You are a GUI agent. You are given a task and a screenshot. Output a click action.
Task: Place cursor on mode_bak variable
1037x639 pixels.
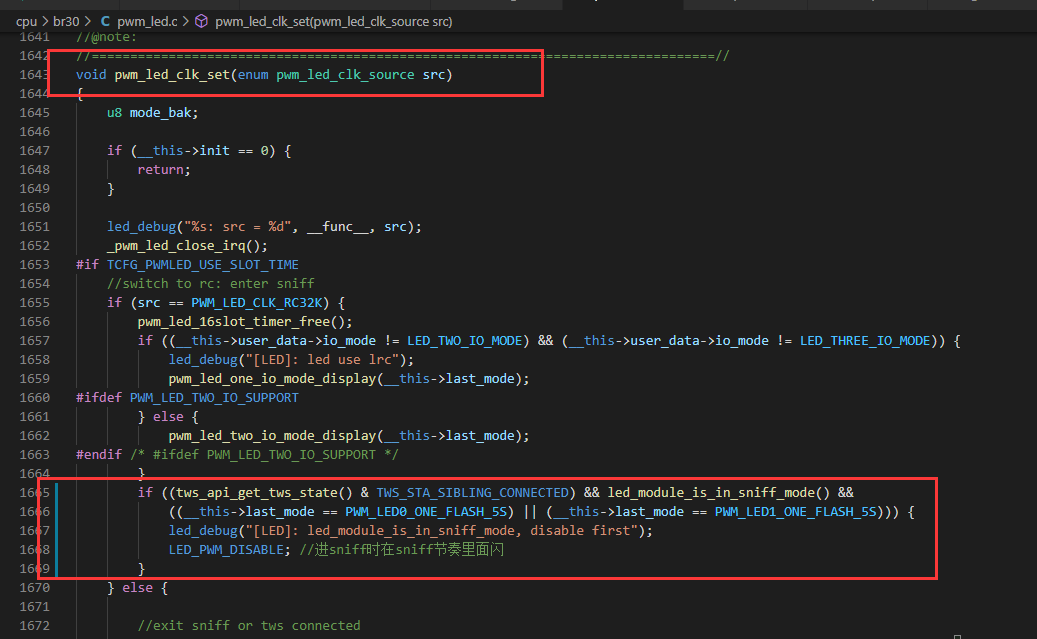161,112
